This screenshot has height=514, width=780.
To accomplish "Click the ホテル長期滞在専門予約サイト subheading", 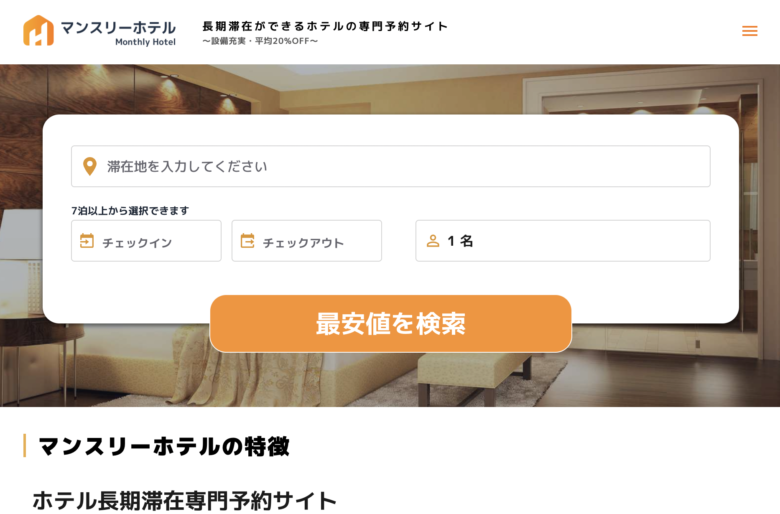I will [185, 501].
